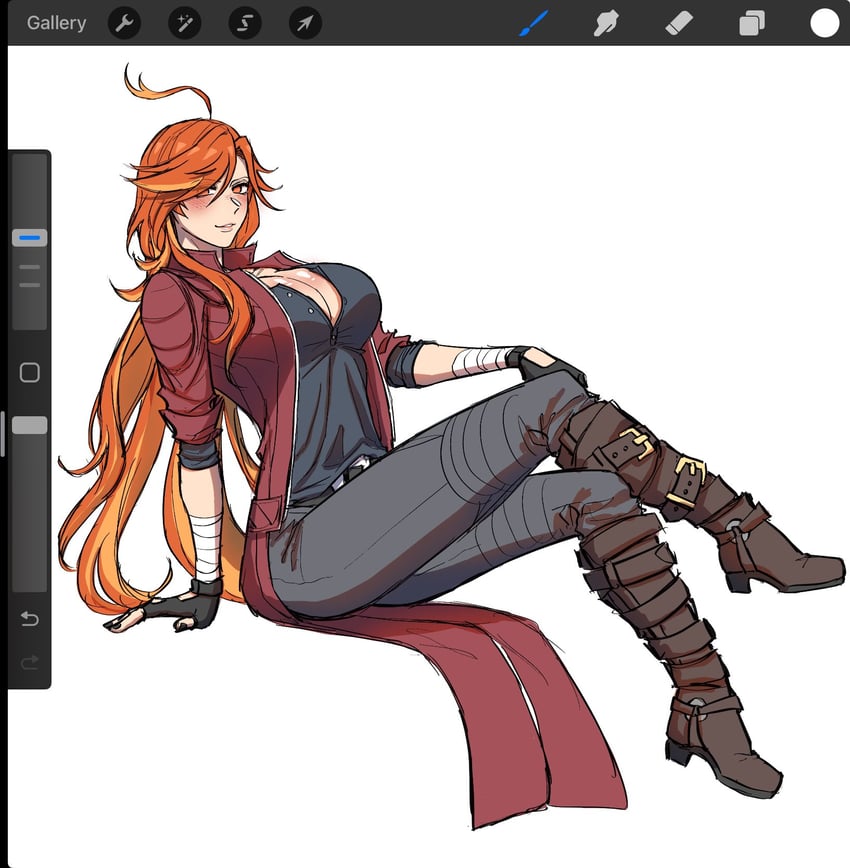Select the Smudge finger tool

[x=606, y=24]
